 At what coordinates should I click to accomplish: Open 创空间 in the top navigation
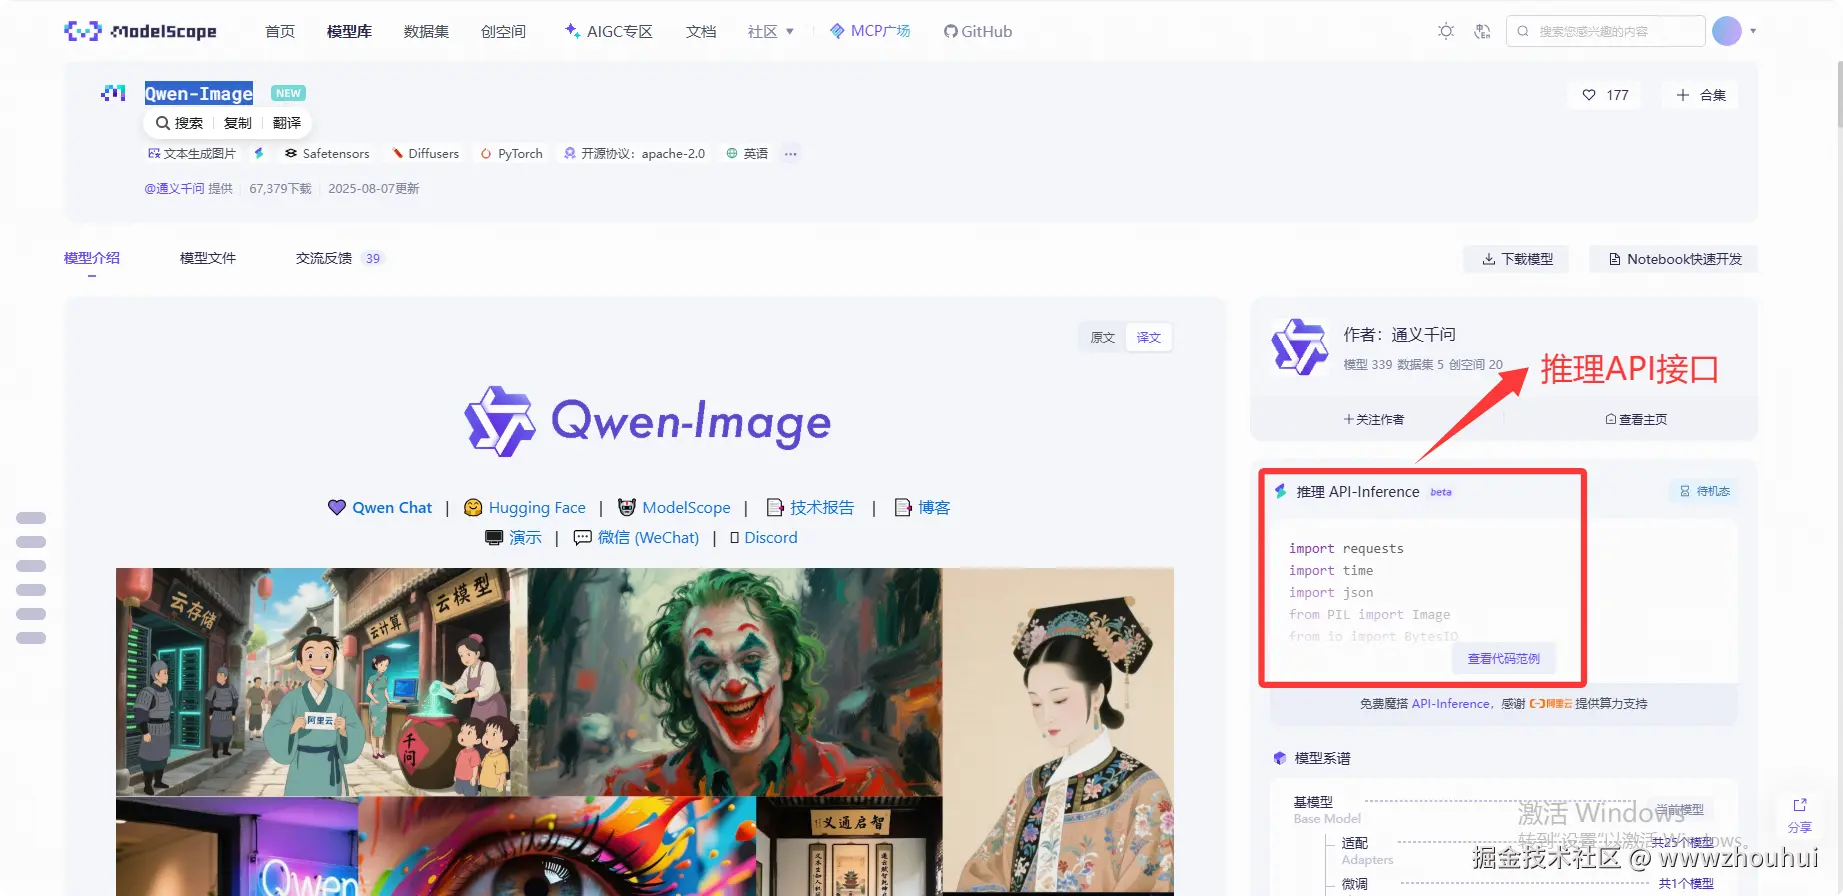coord(503,31)
